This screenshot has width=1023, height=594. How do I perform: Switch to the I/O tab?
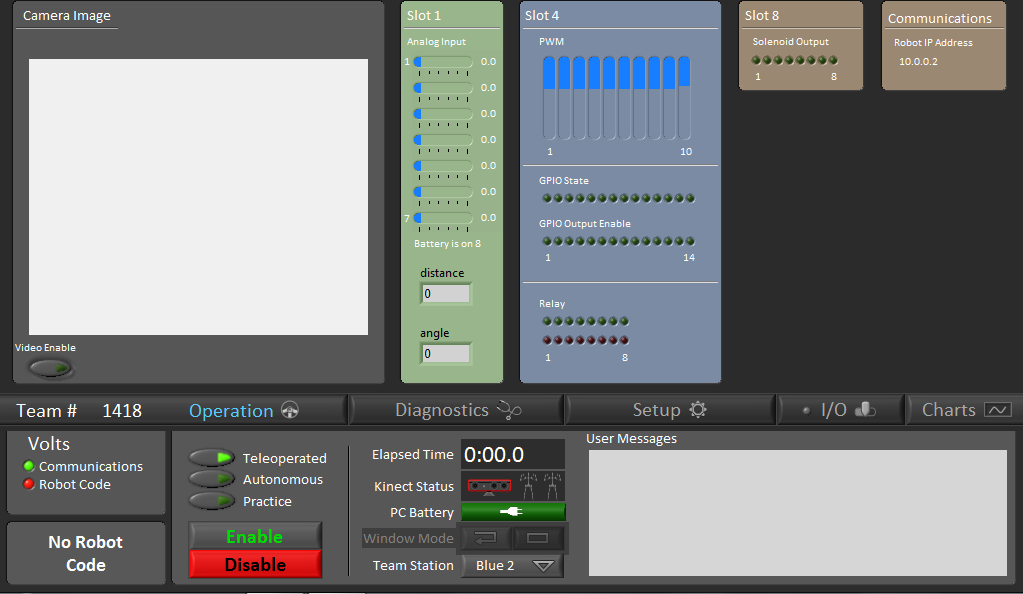tap(841, 410)
